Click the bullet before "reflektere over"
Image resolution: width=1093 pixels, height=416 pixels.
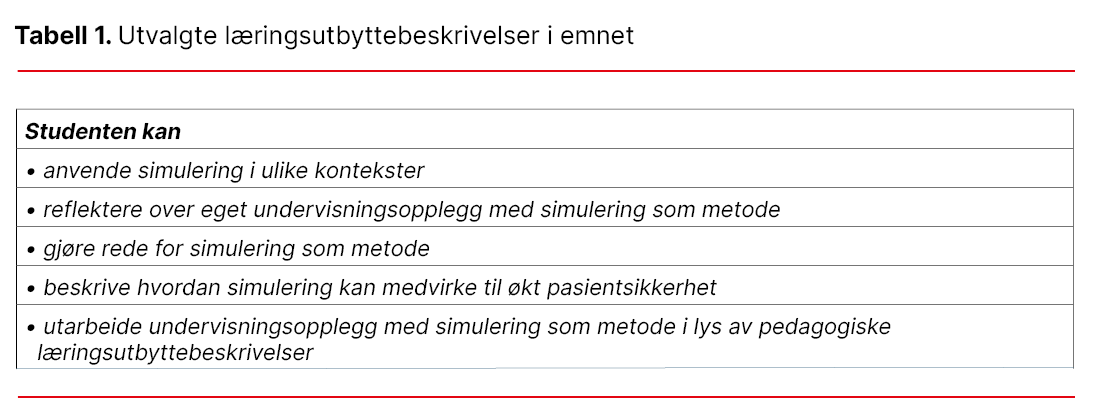(x=32, y=211)
